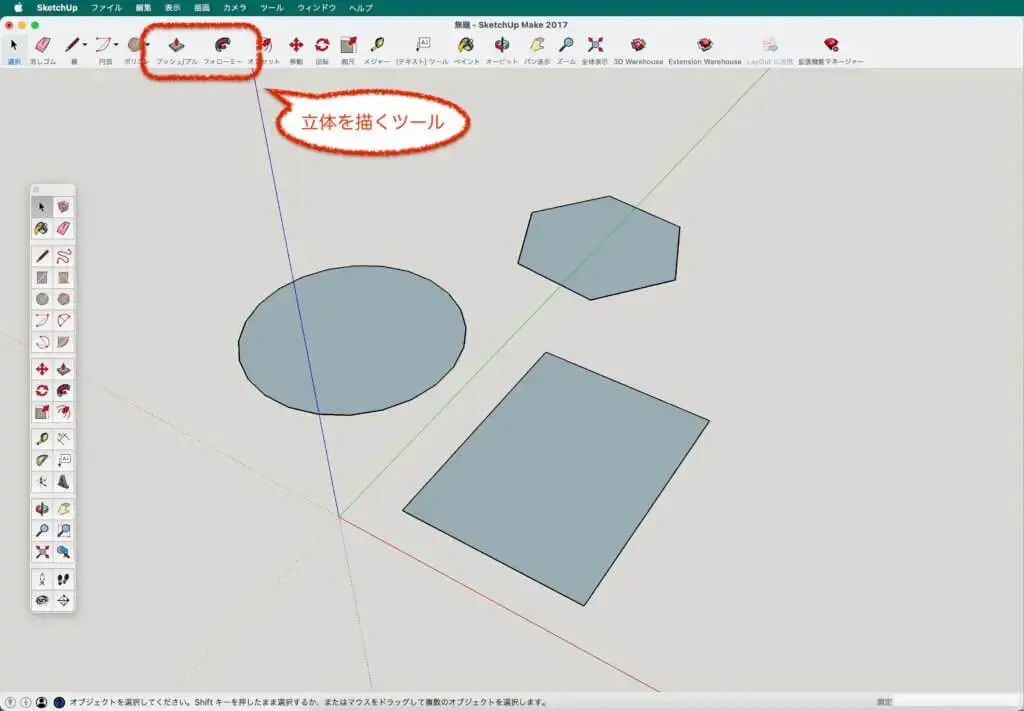
Task: Activate the Section Plane tool in the palette
Action: pos(63,601)
